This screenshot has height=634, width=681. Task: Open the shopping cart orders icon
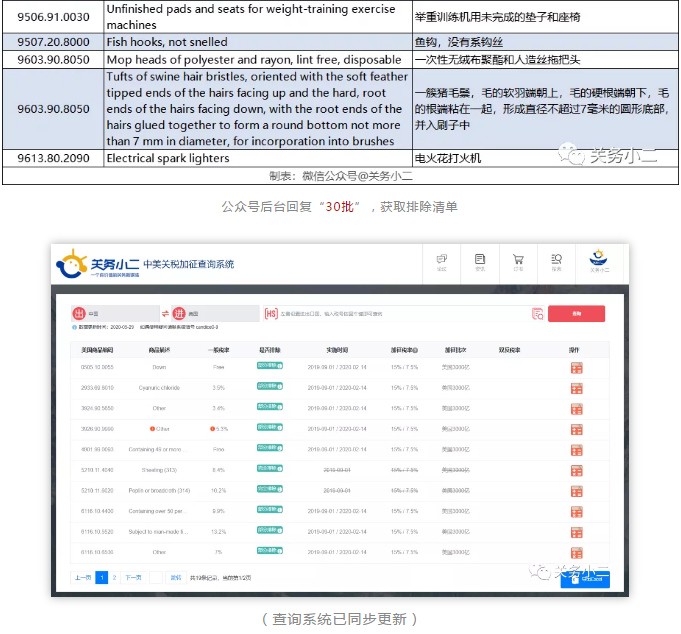click(x=518, y=259)
